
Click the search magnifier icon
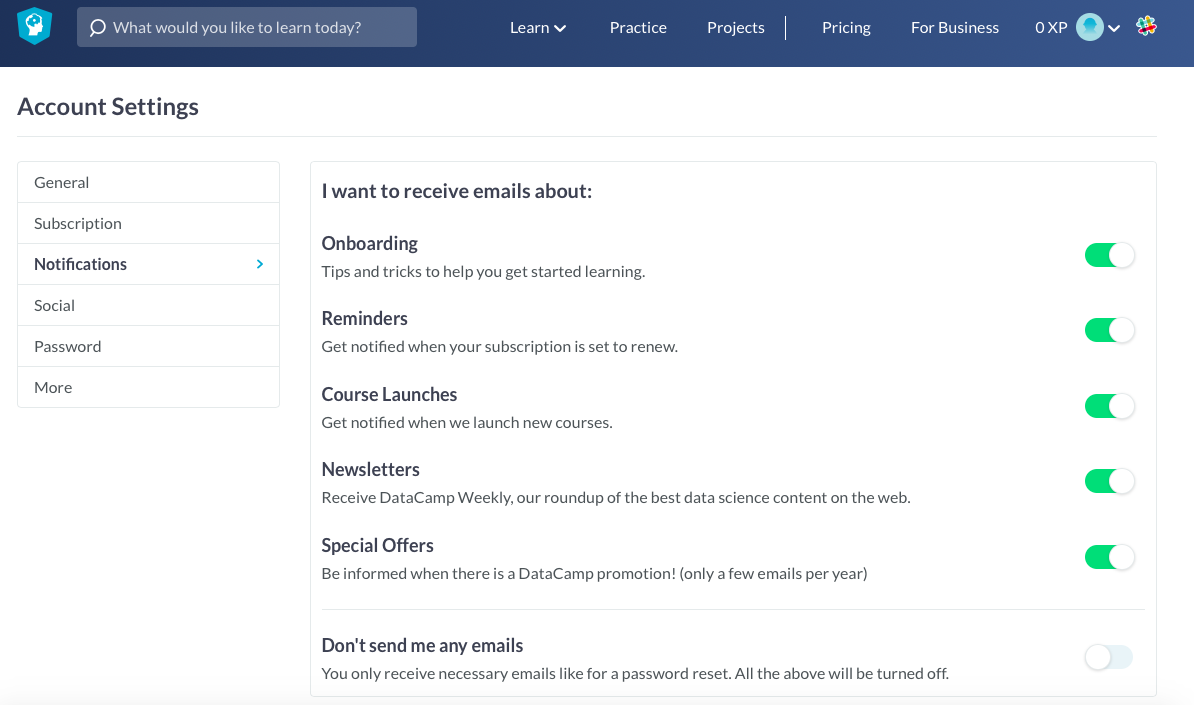(x=97, y=28)
